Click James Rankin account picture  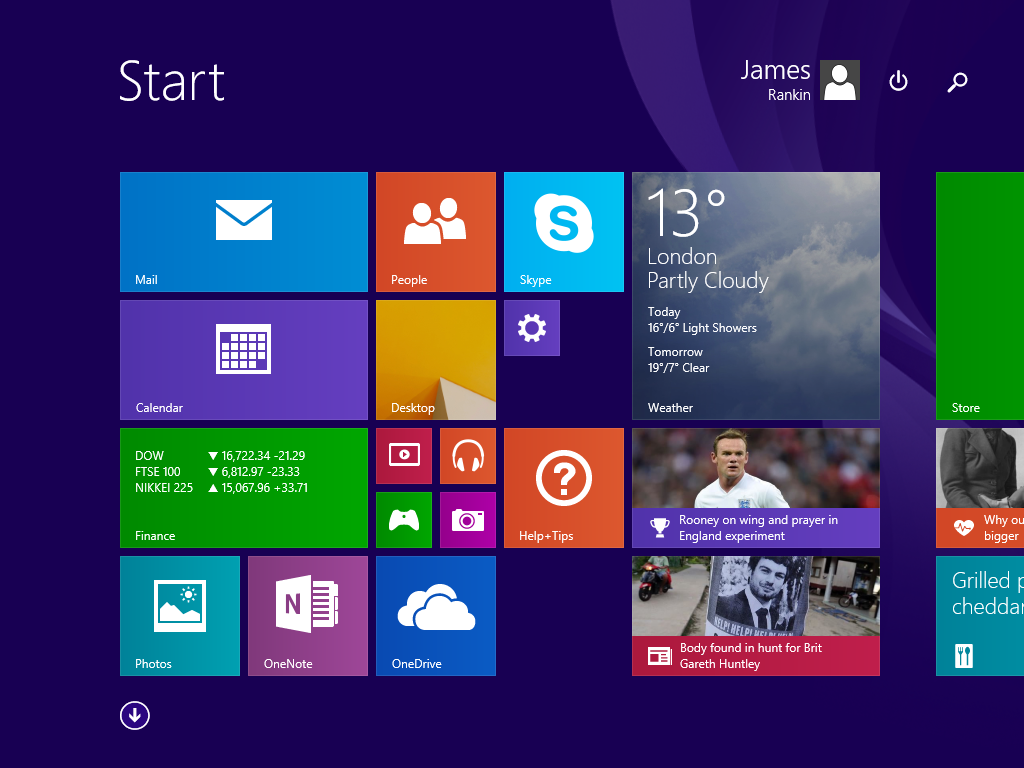(840, 80)
